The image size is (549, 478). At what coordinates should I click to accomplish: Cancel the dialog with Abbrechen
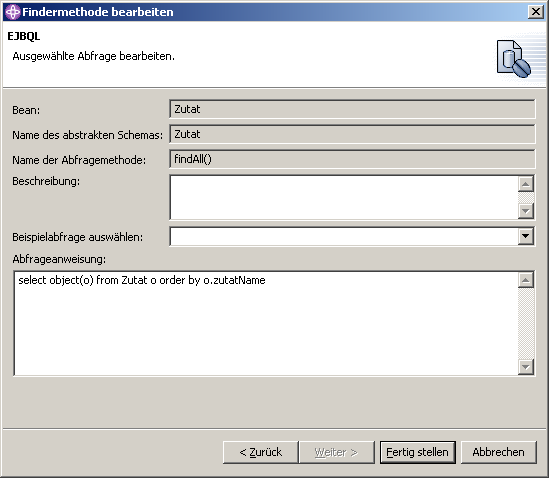coord(499,452)
